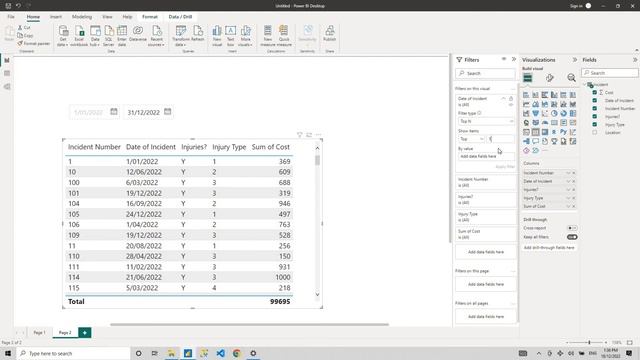Collapse the Filters pane
This screenshot has width=640, height=360.
(513, 59)
